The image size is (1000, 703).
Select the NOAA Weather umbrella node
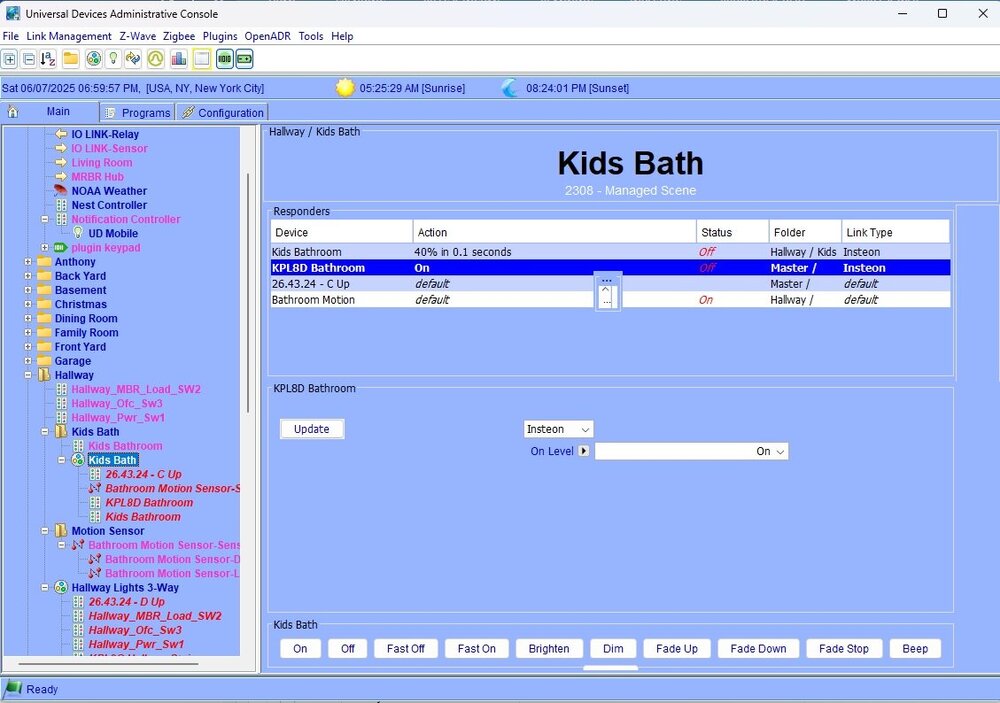[60, 191]
